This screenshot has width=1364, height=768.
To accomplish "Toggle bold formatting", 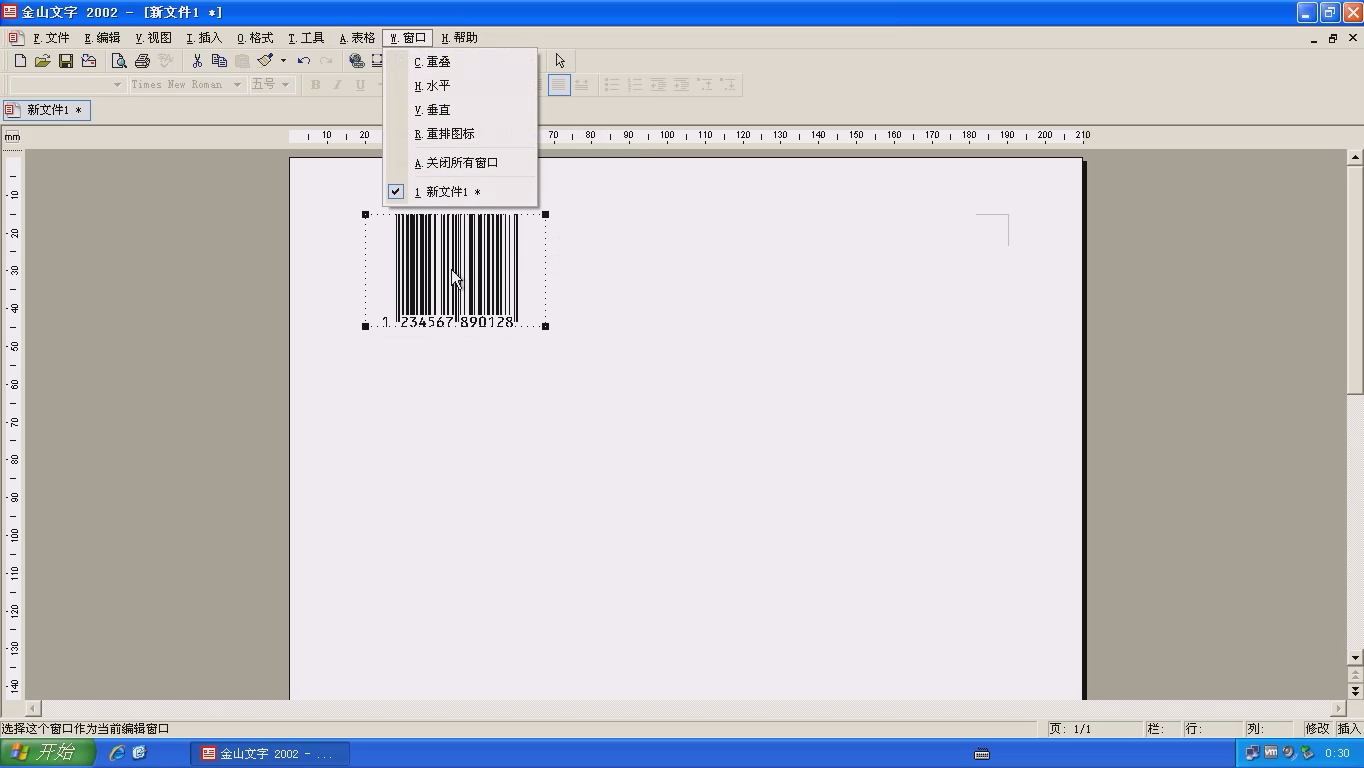I will point(316,85).
